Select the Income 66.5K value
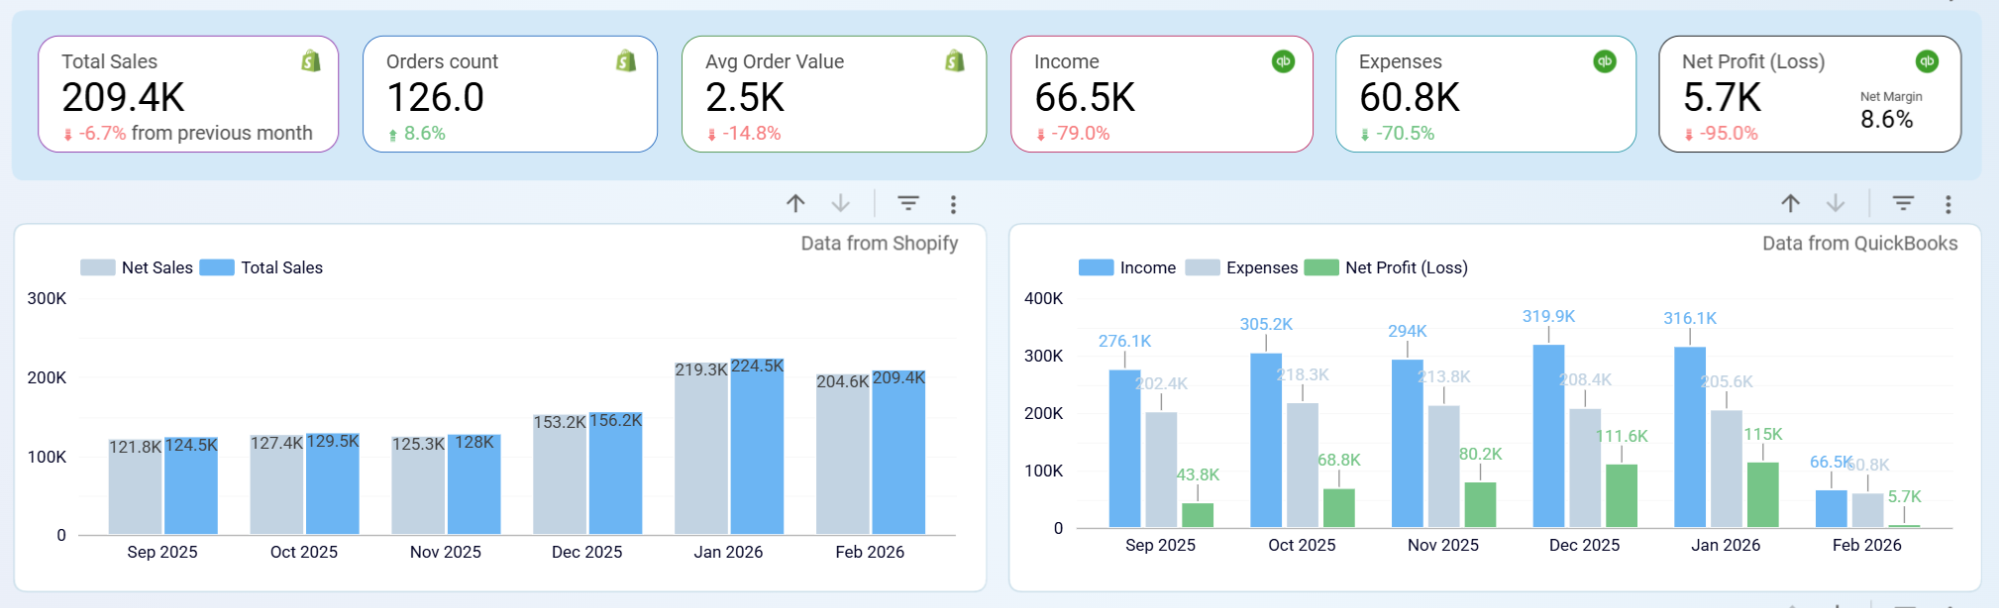1999x609 pixels. point(1085,98)
